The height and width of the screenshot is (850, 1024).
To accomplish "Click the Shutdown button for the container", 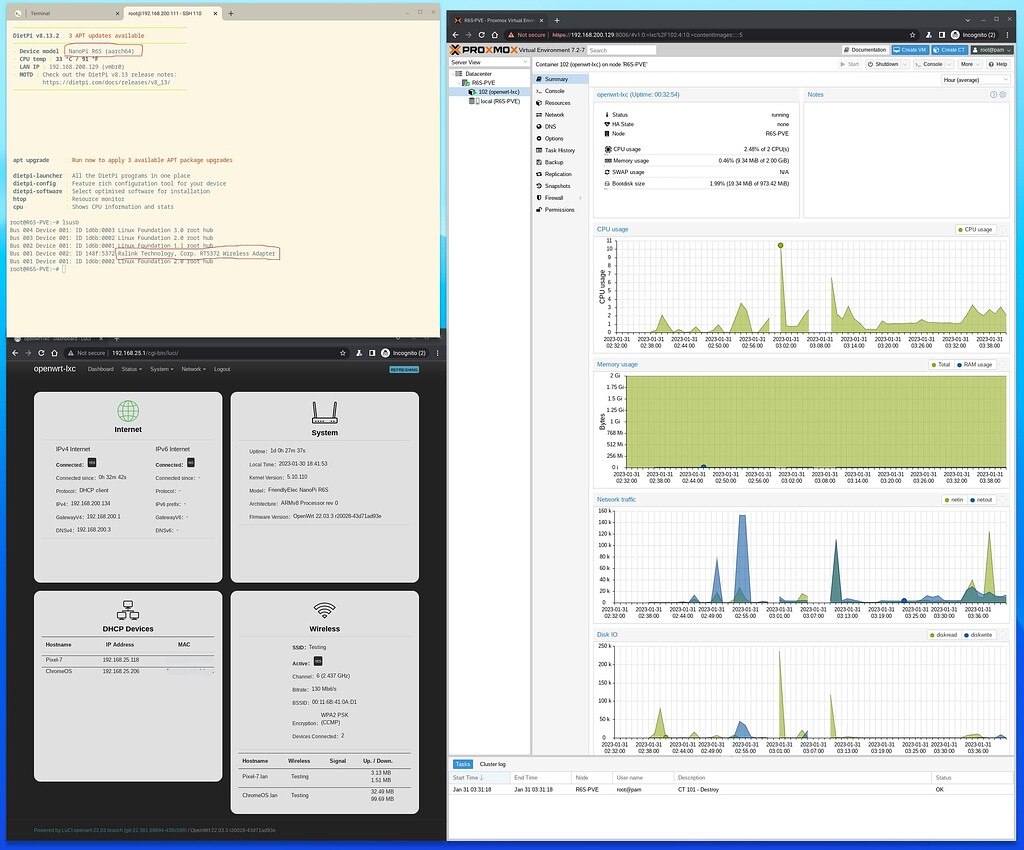I will point(885,63).
